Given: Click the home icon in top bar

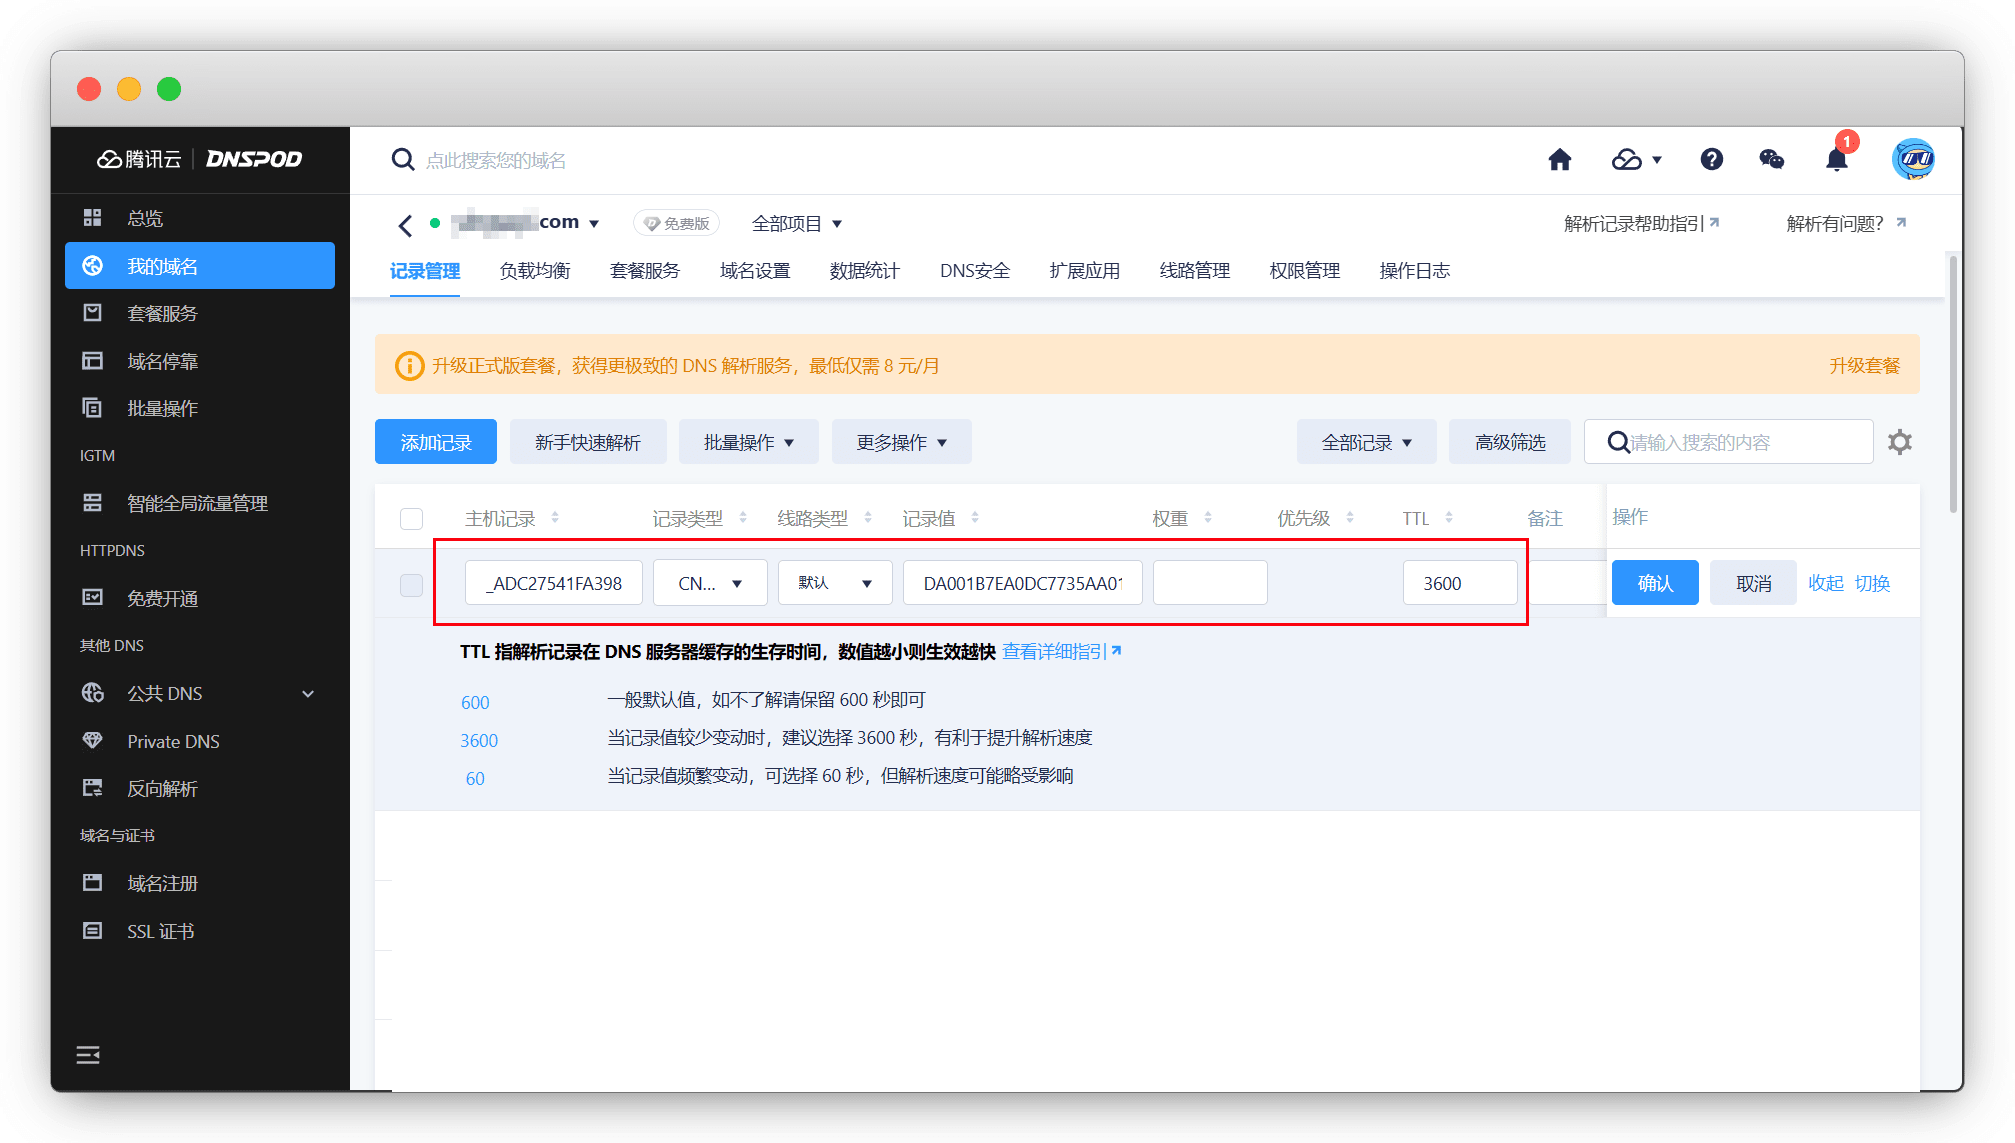Looking at the screenshot, I should click(x=1559, y=160).
